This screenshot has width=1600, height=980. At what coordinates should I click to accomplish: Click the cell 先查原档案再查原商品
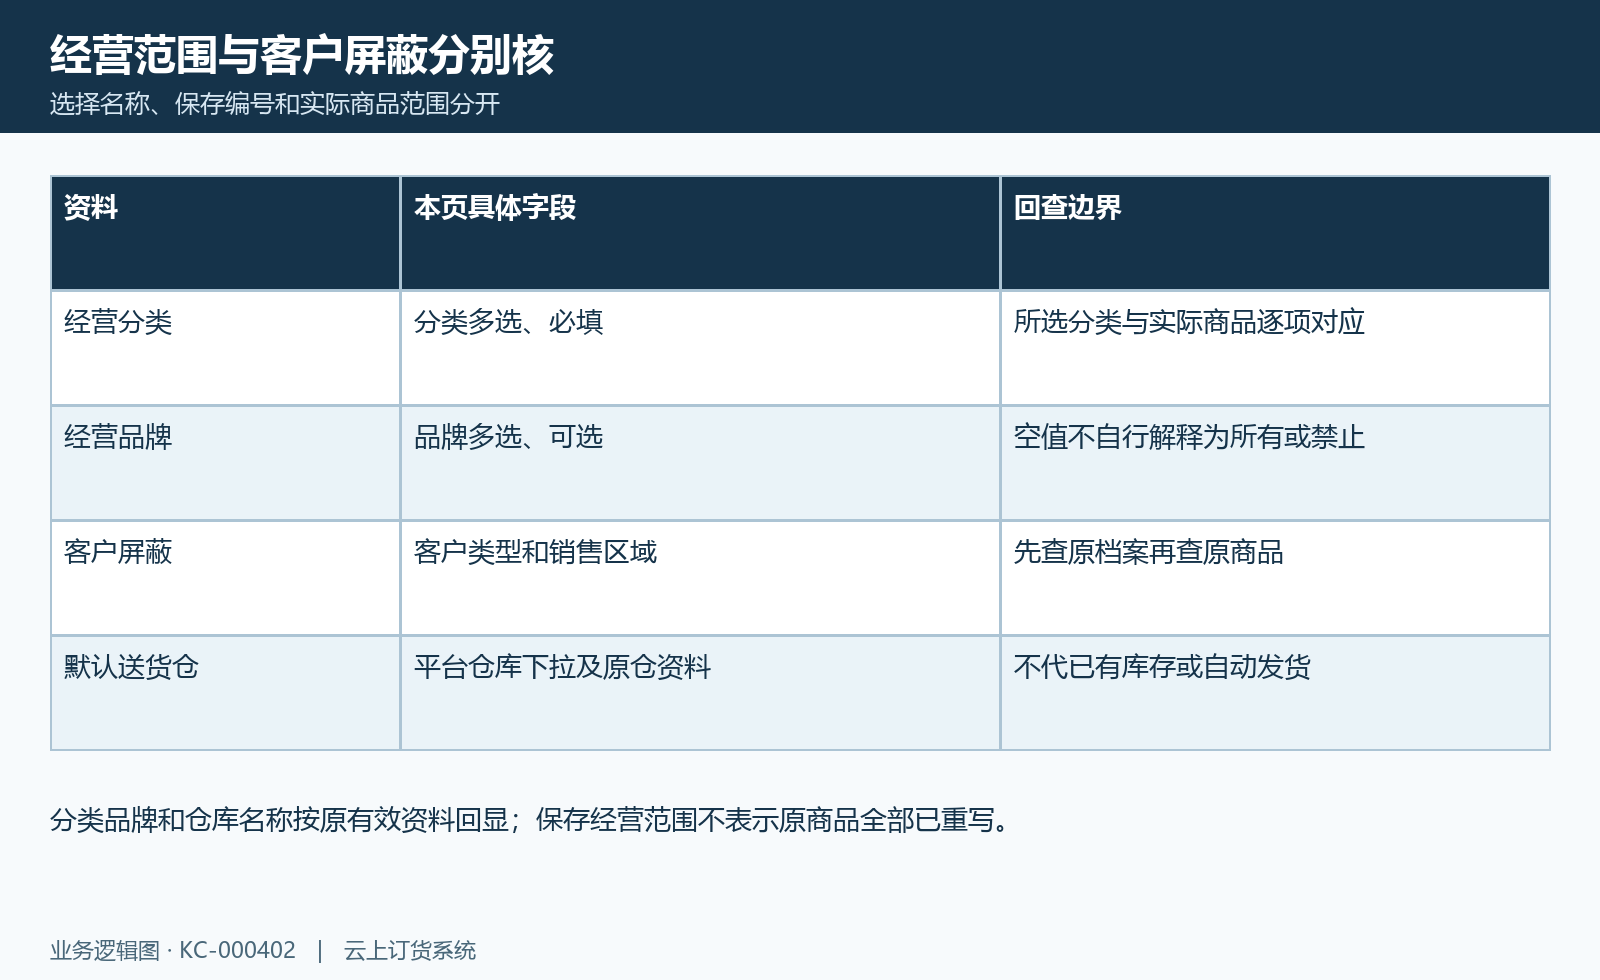coord(1275,578)
